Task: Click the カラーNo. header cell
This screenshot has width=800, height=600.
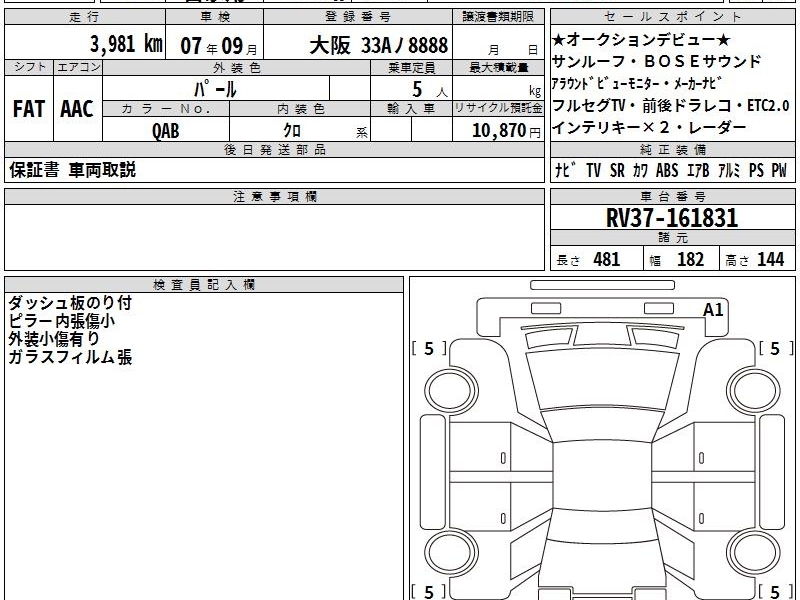Action: [166, 109]
